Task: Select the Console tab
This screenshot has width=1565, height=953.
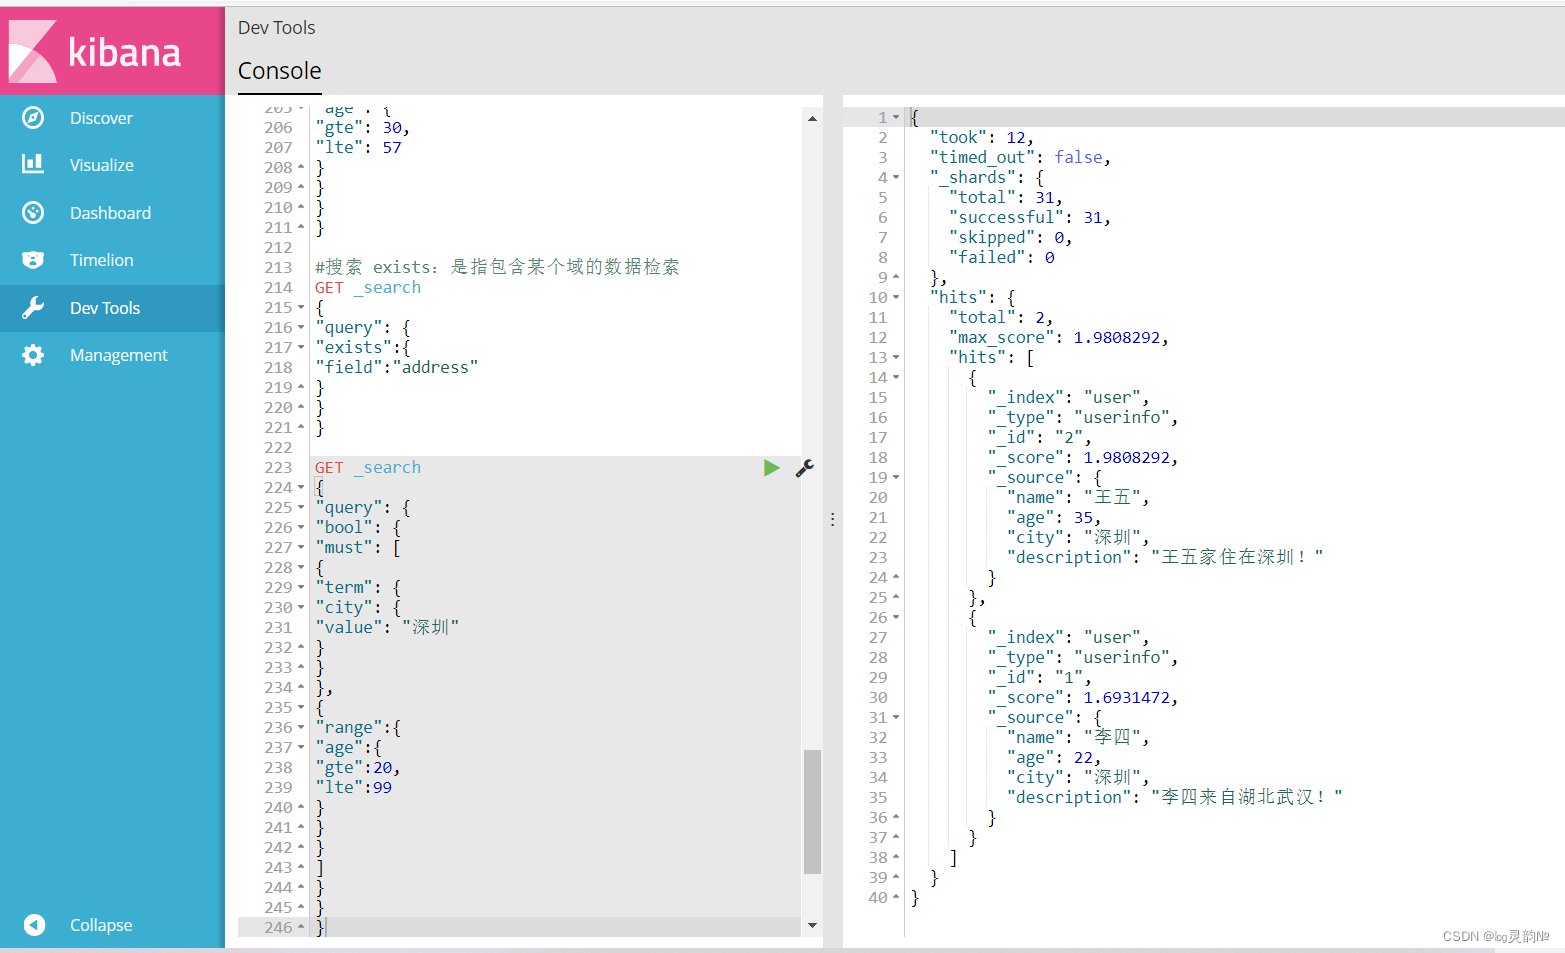Action: (279, 71)
